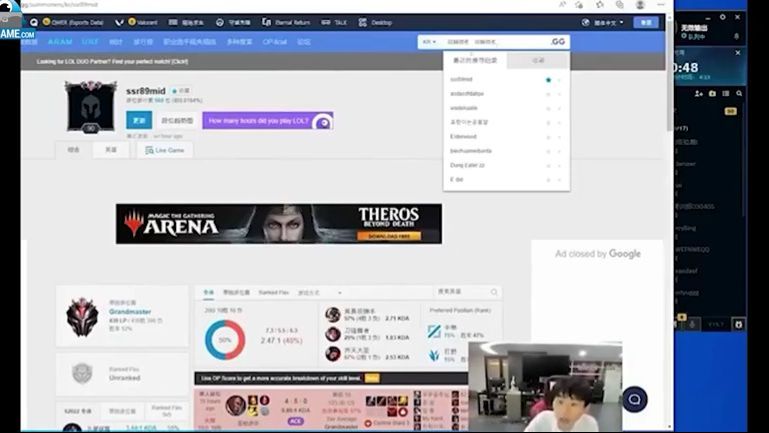769x433 pixels.
Task: Click first most-played champion icon
Action: [333, 314]
